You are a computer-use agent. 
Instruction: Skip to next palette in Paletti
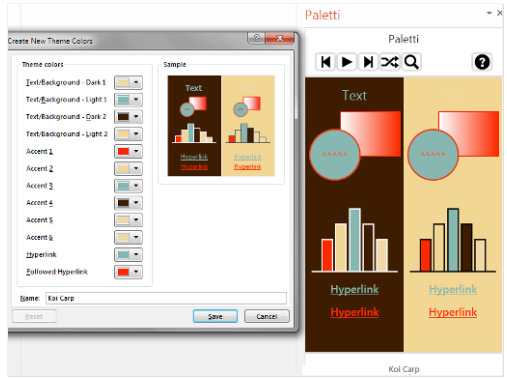pyautogui.click(x=368, y=62)
